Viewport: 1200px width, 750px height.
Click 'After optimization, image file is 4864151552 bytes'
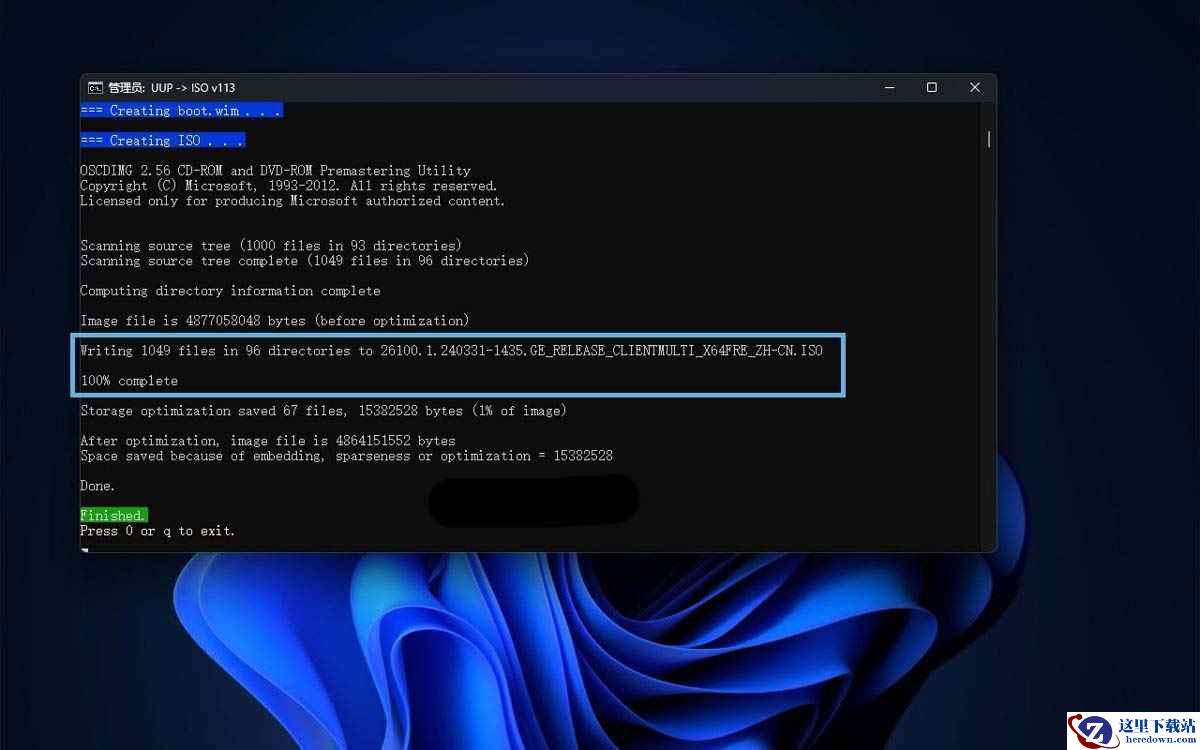[267, 441]
